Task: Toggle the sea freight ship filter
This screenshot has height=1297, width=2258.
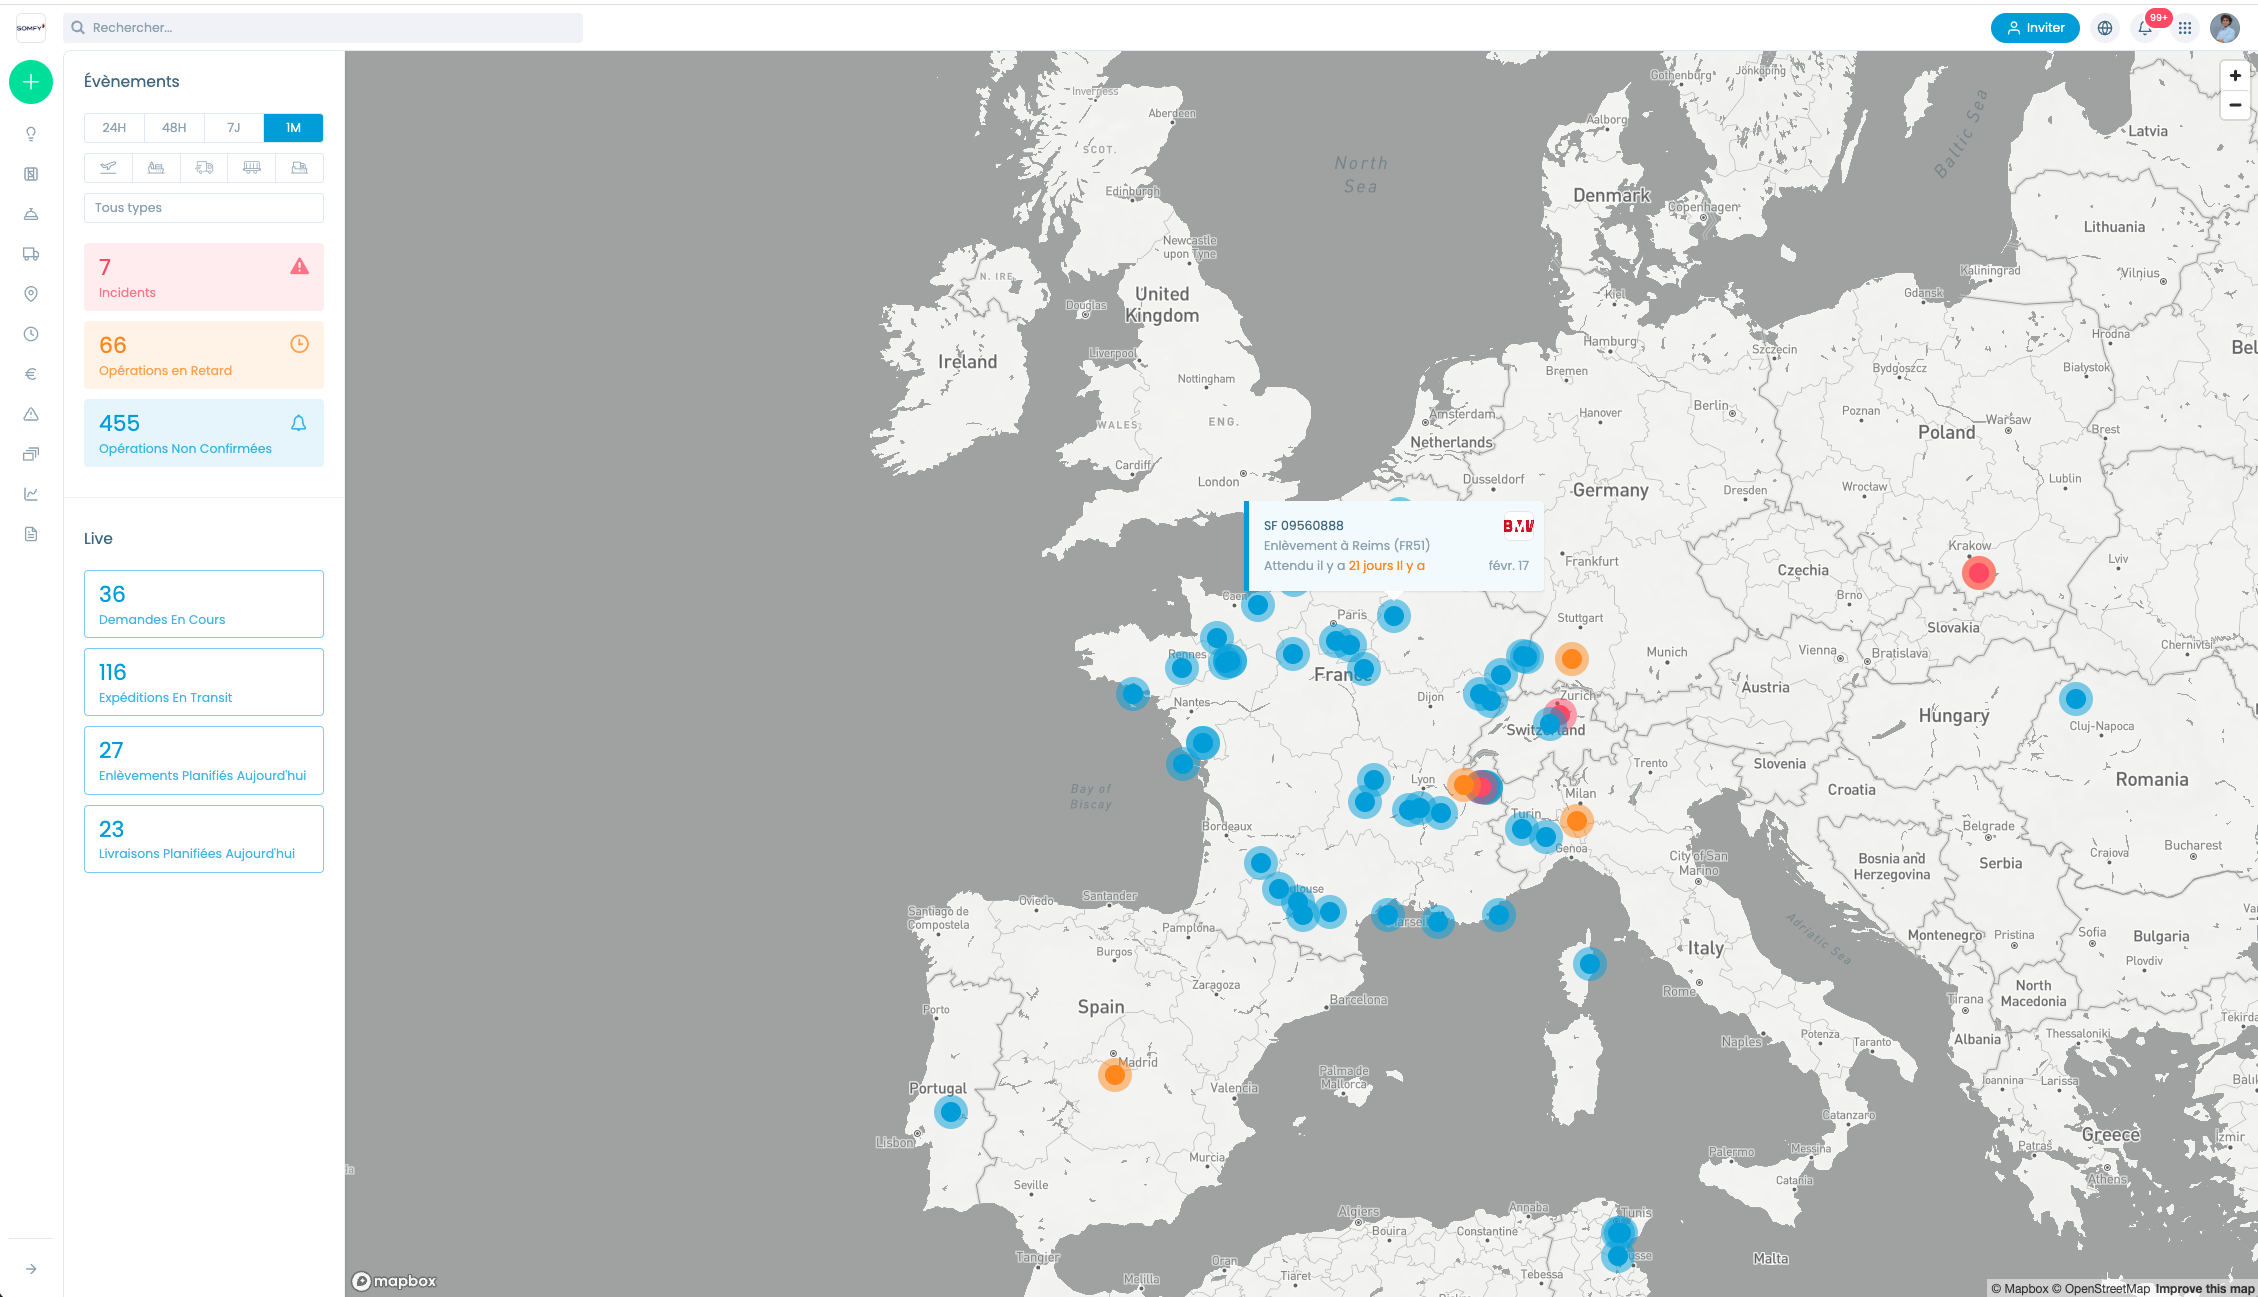Action: coord(156,168)
